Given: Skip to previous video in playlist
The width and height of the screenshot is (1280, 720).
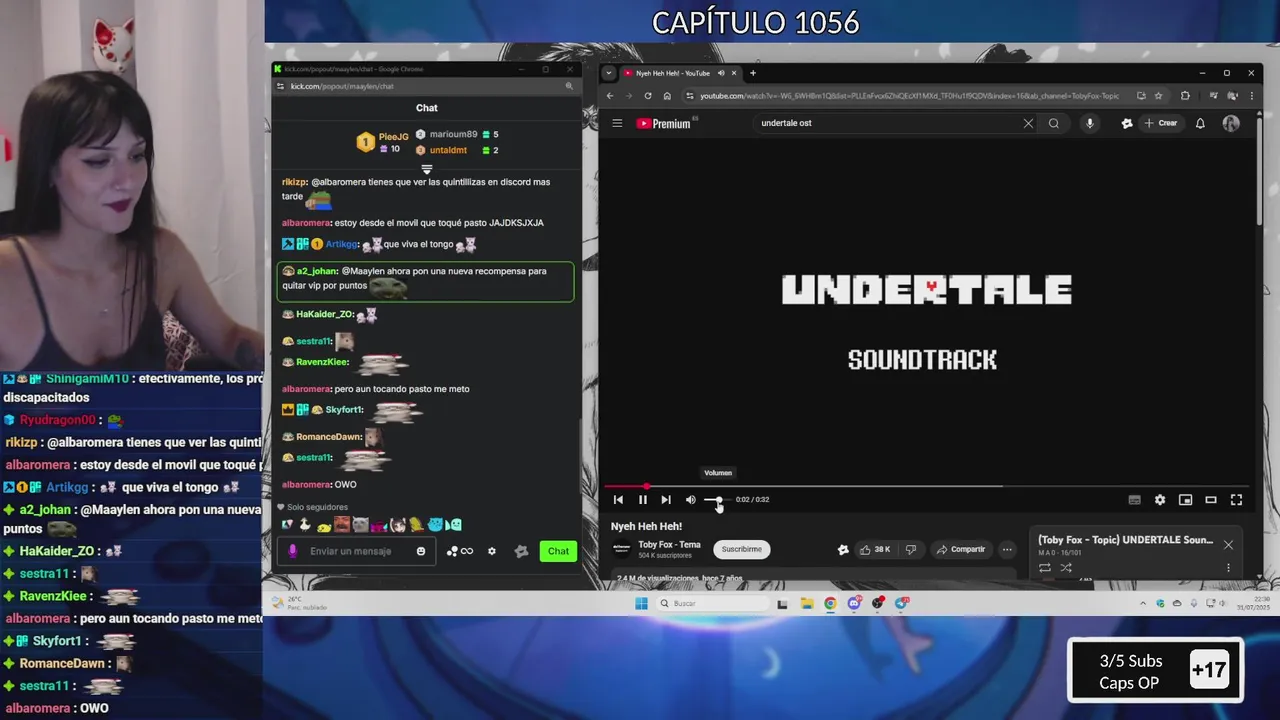Looking at the screenshot, I should coord(618,500).
